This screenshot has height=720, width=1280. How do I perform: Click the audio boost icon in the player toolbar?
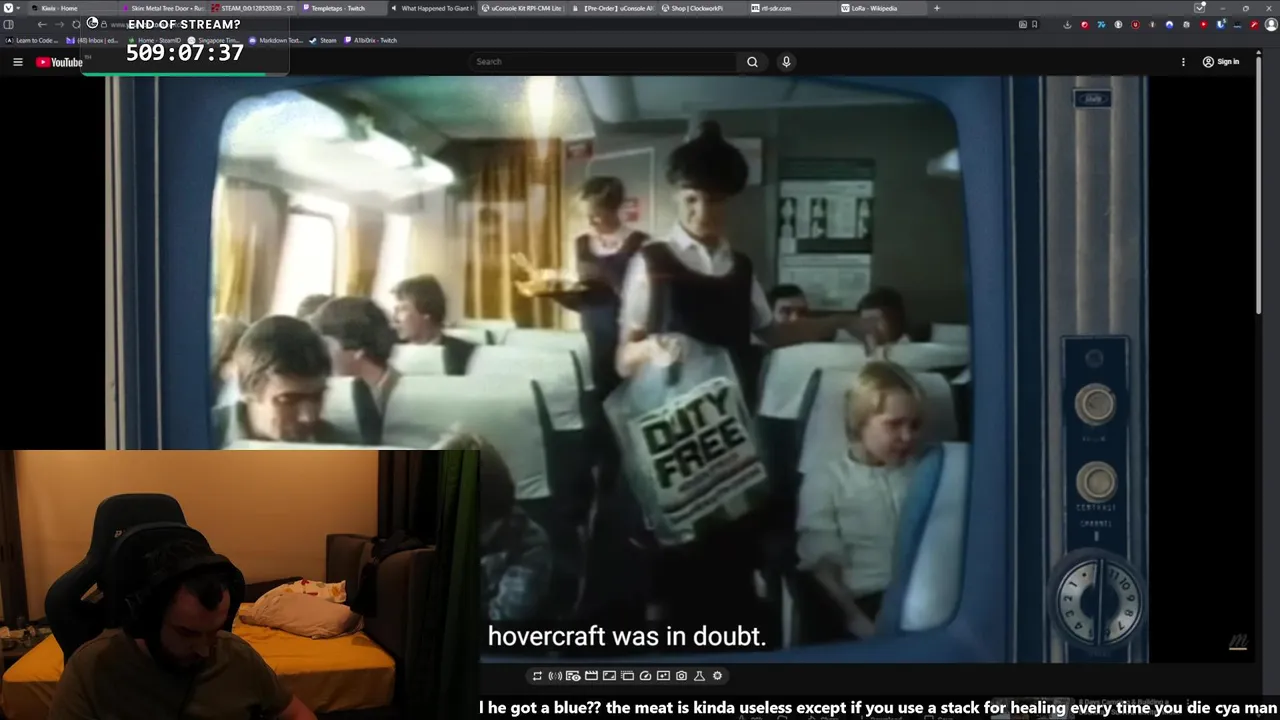(555, 676)
